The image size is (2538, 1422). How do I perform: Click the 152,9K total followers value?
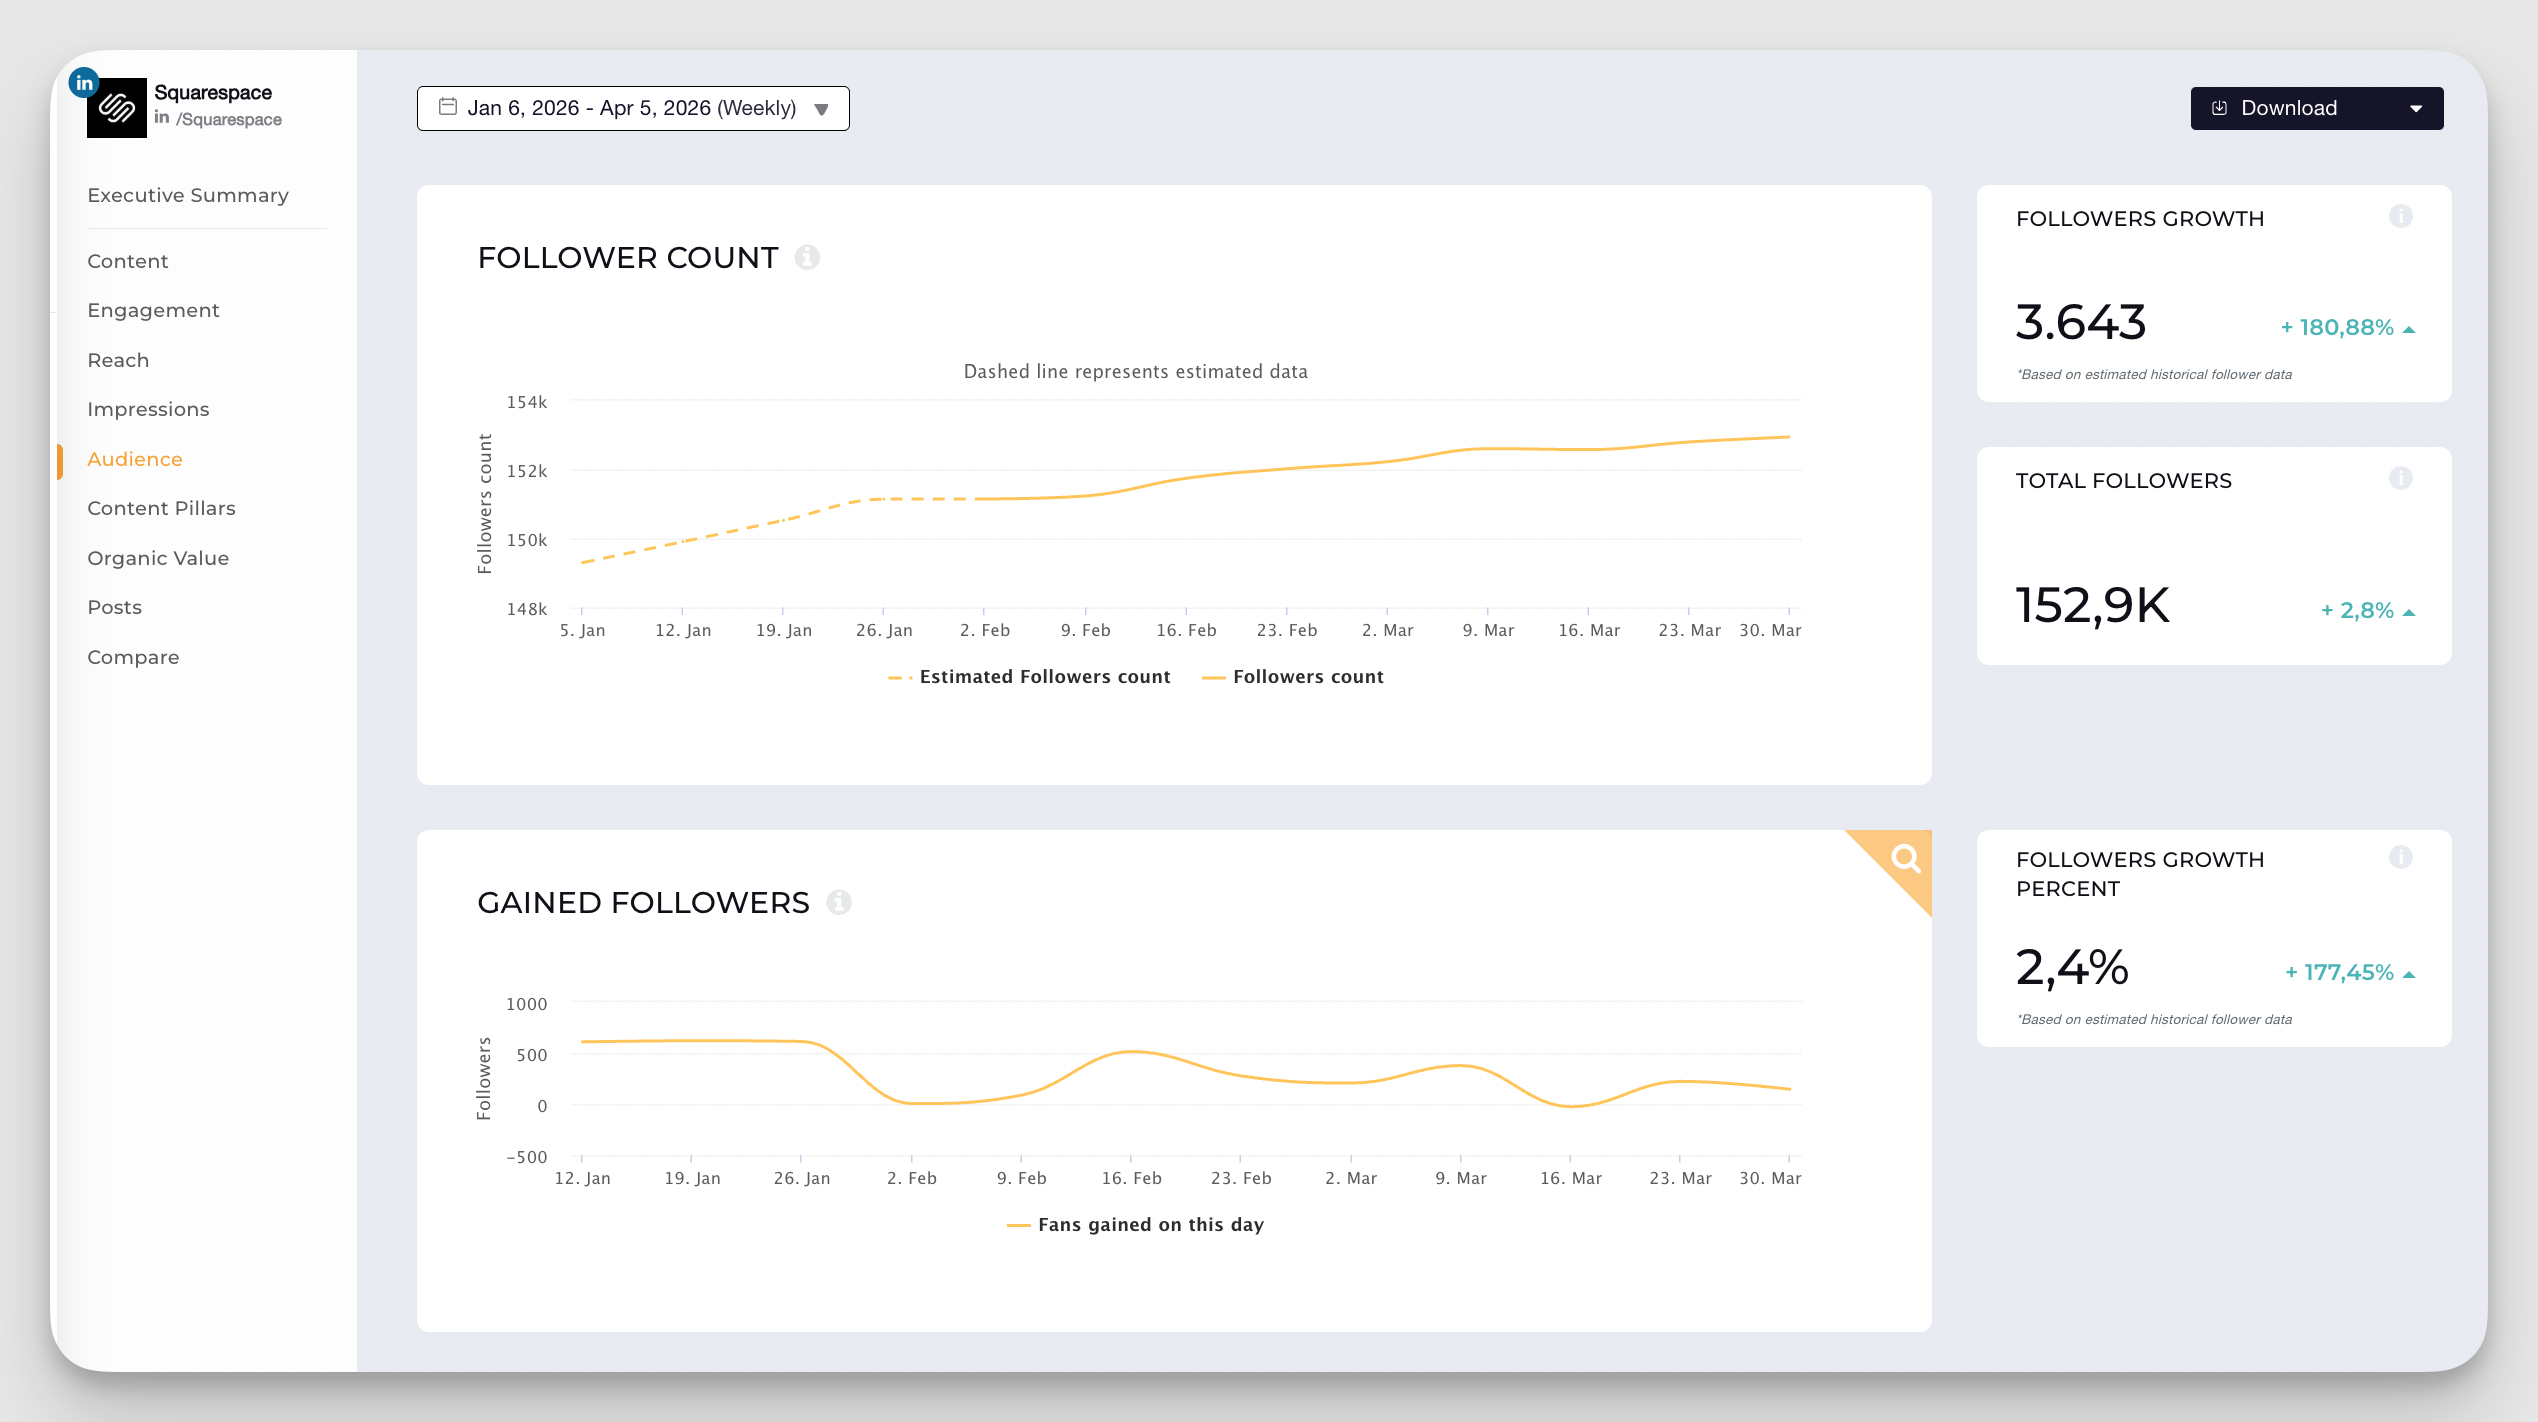[2091, 605]
